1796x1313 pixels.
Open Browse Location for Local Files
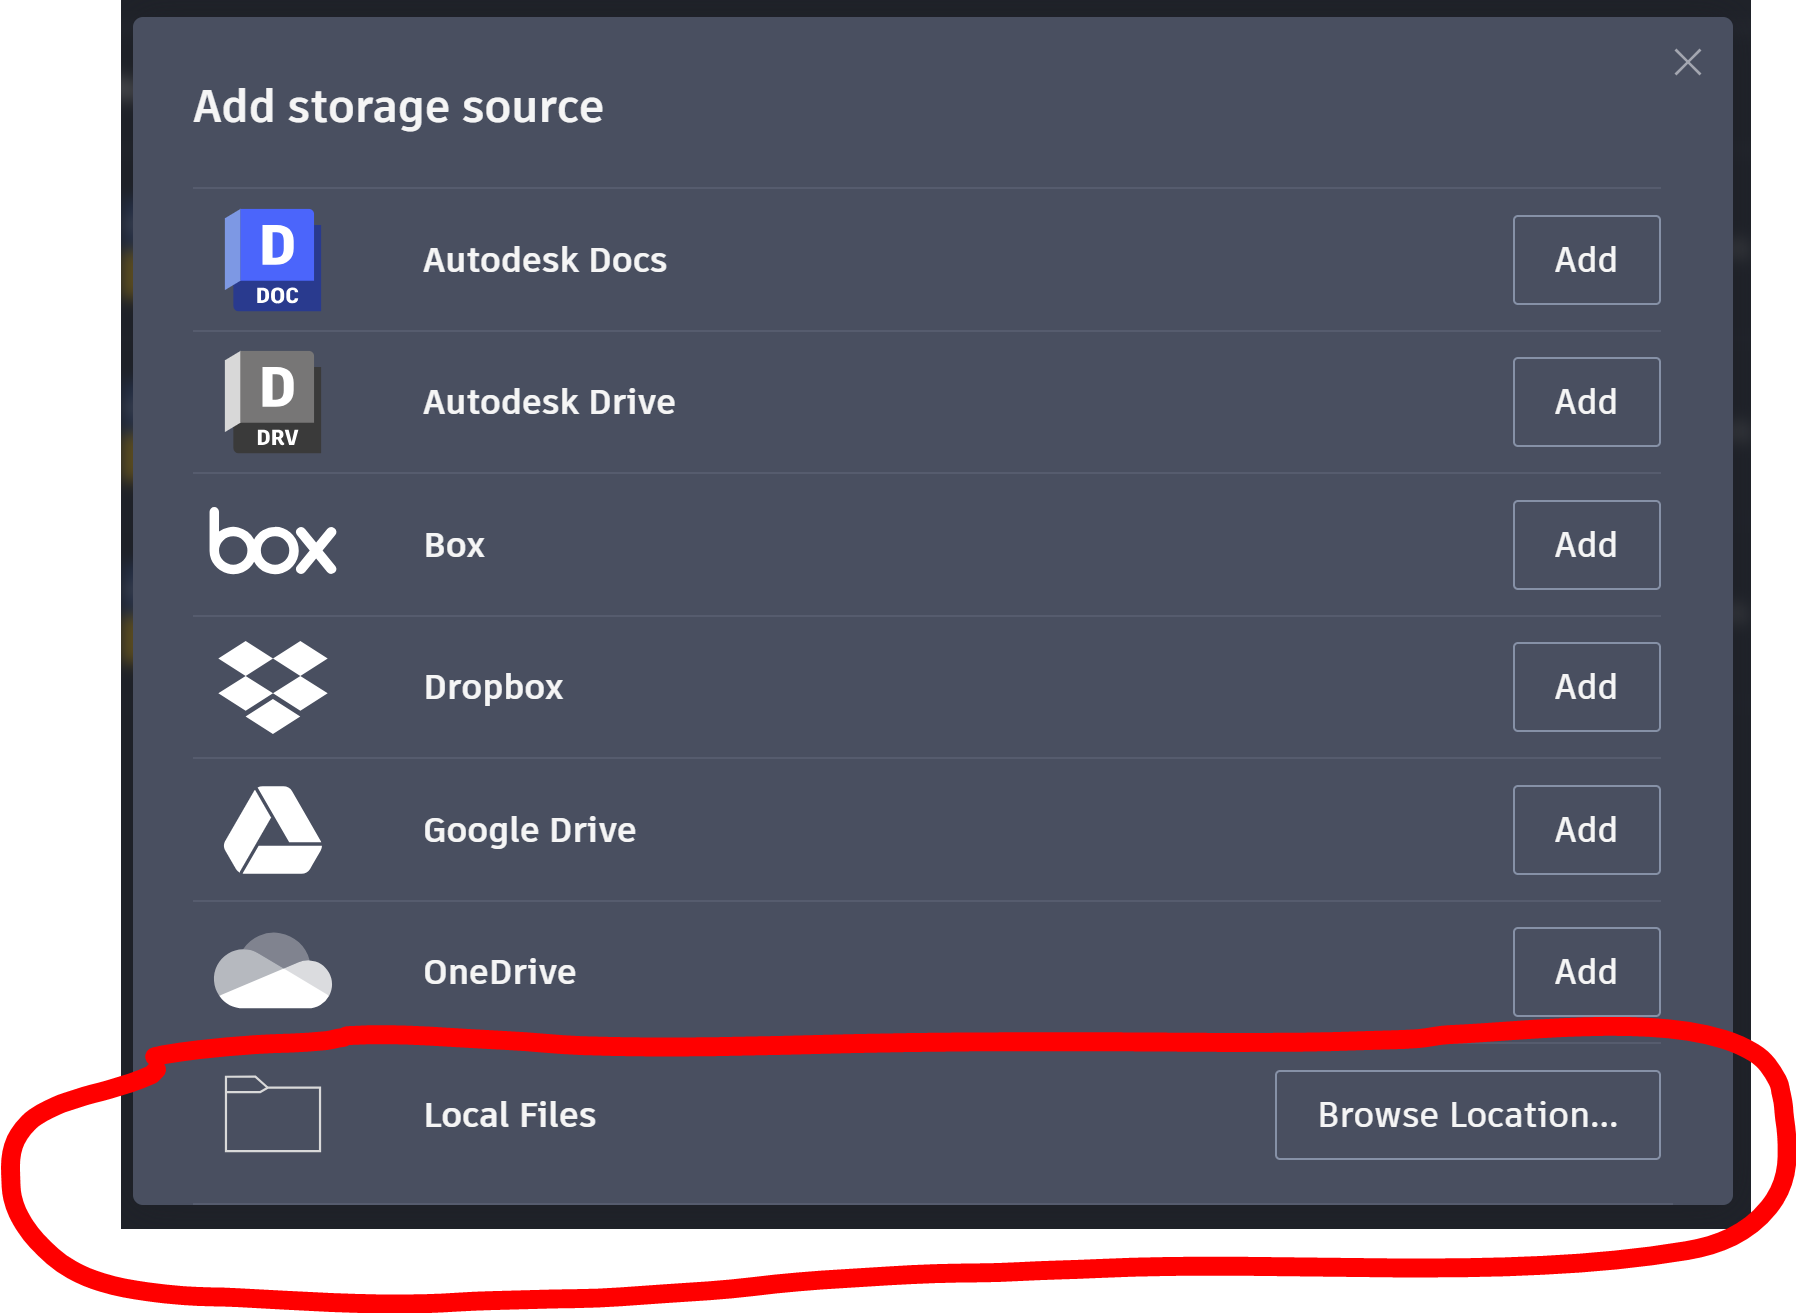pyautogui.click(x=1468, y=1115)
